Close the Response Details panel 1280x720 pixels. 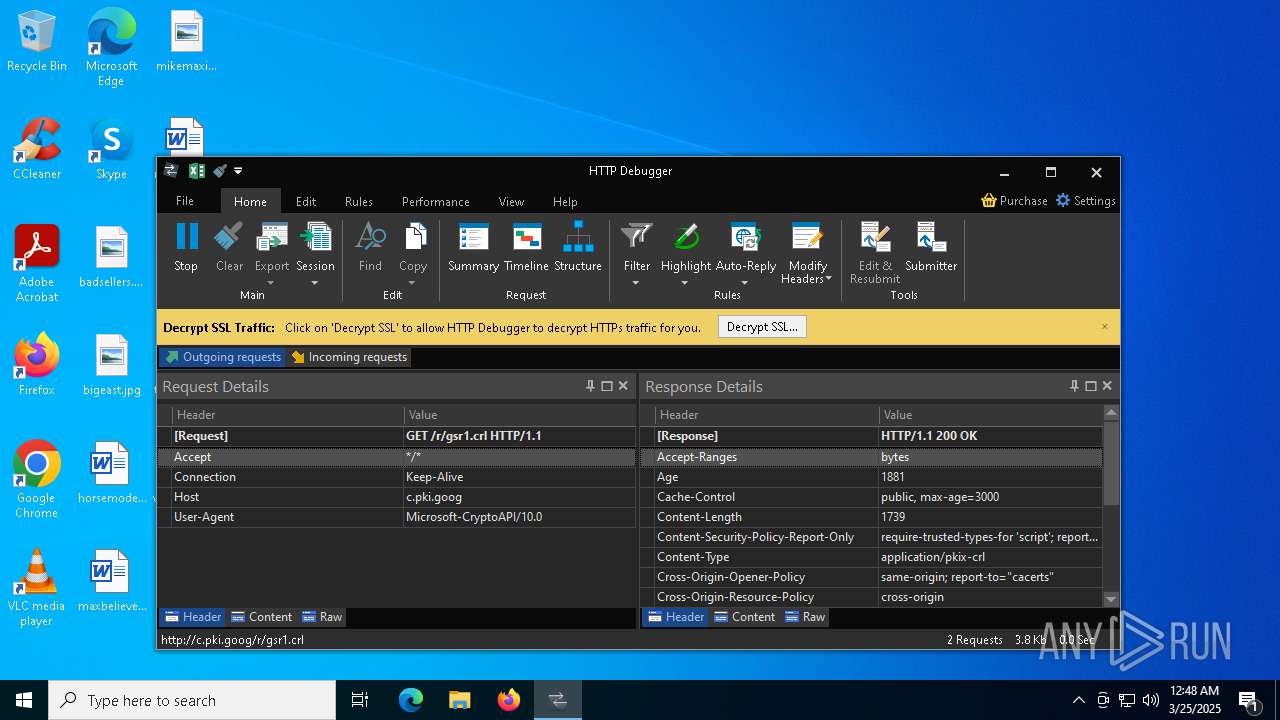(x=1107, y=386)
